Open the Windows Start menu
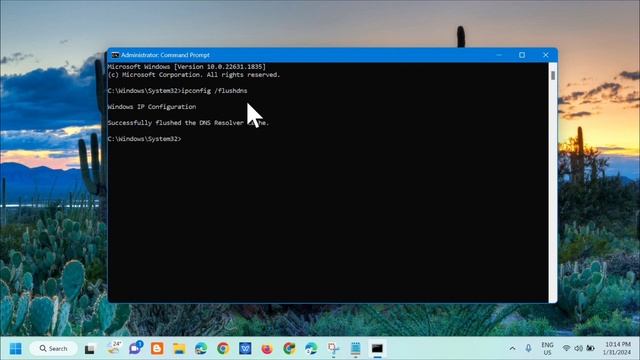This screenshot has height=360, width=640. coord(16,349)
